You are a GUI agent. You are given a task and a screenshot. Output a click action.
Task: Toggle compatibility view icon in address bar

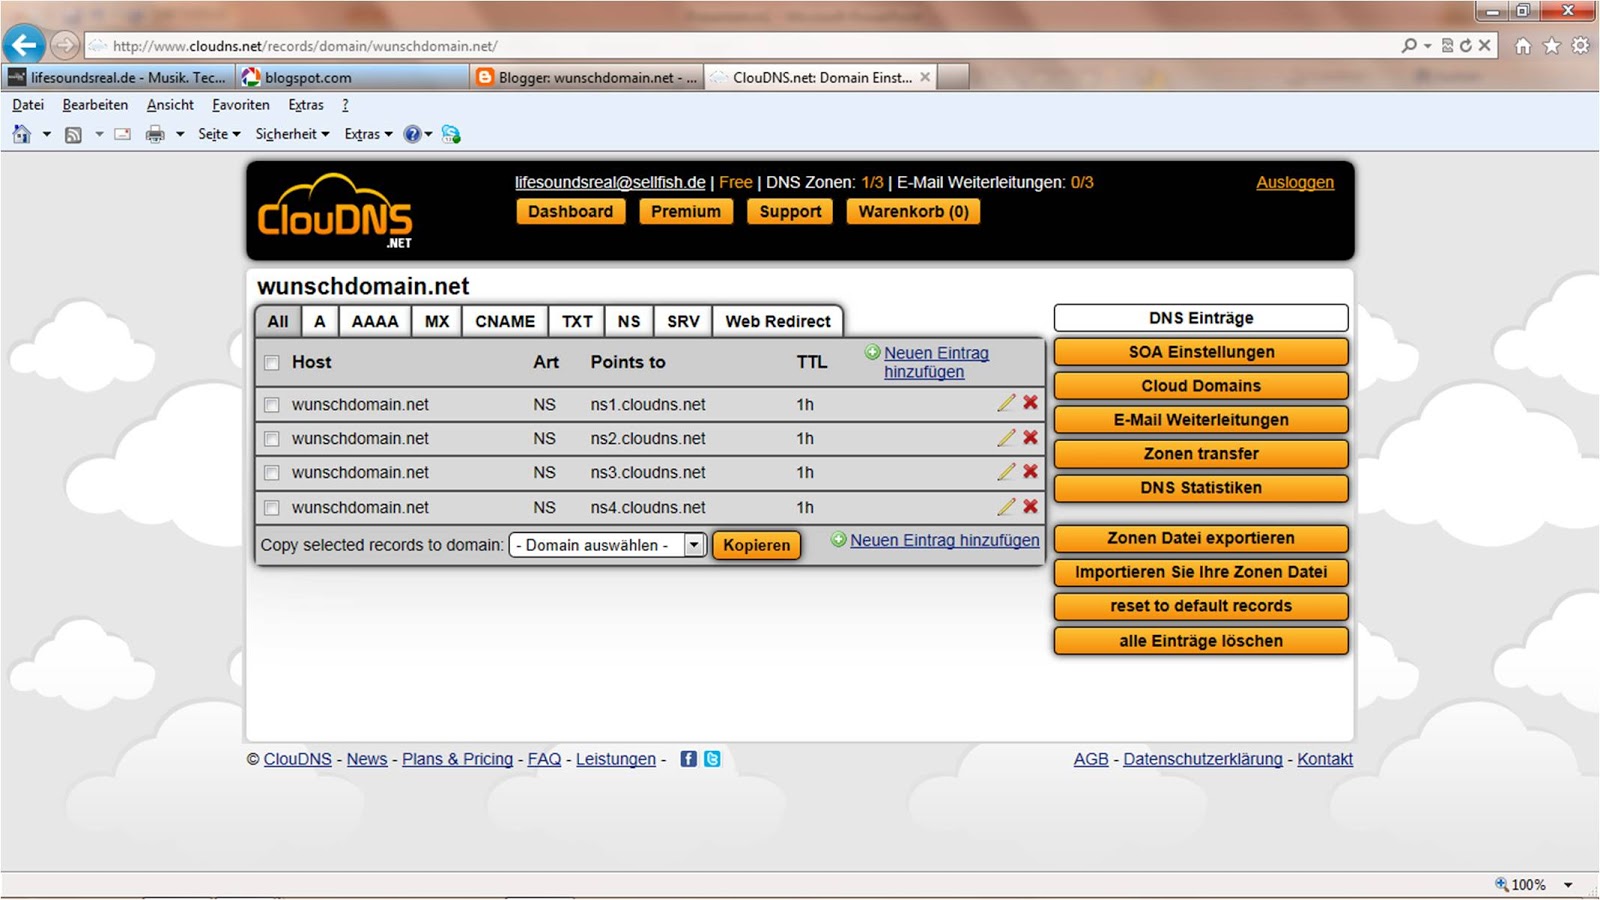click(x=1447, y=45)
